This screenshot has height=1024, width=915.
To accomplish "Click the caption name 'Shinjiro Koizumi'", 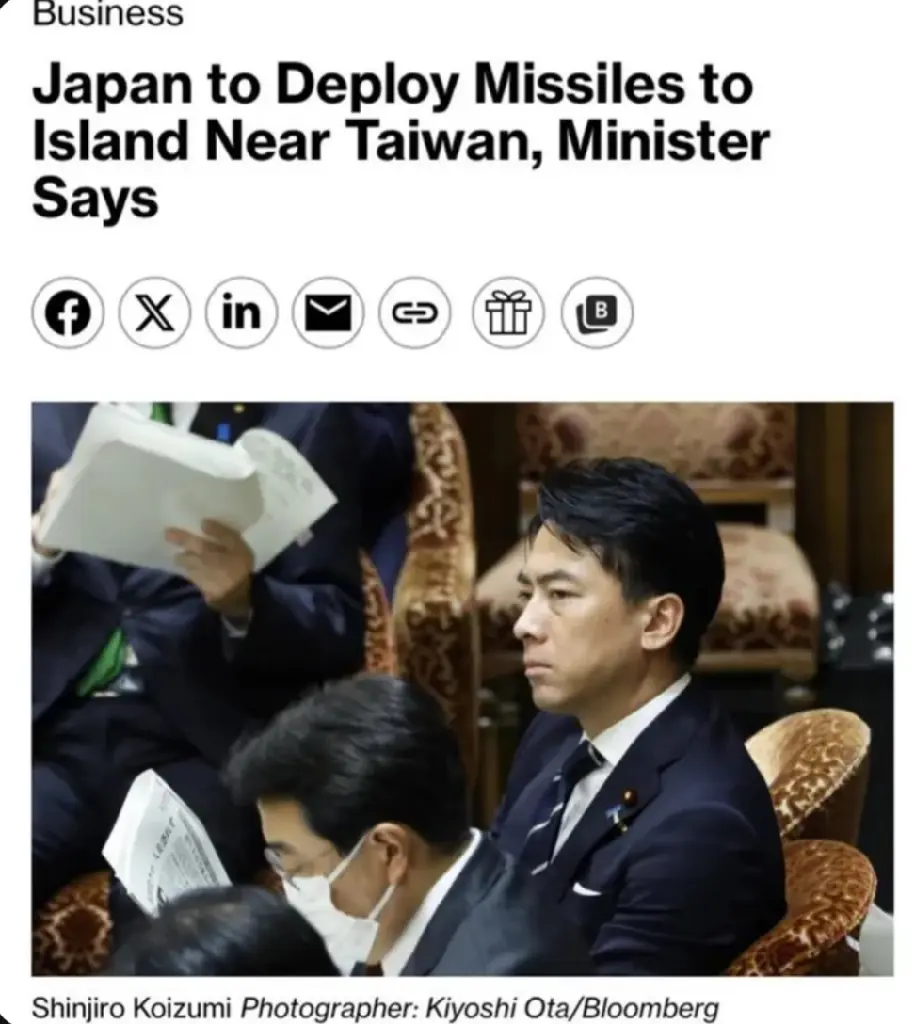I will click(x=131, y=1006).
